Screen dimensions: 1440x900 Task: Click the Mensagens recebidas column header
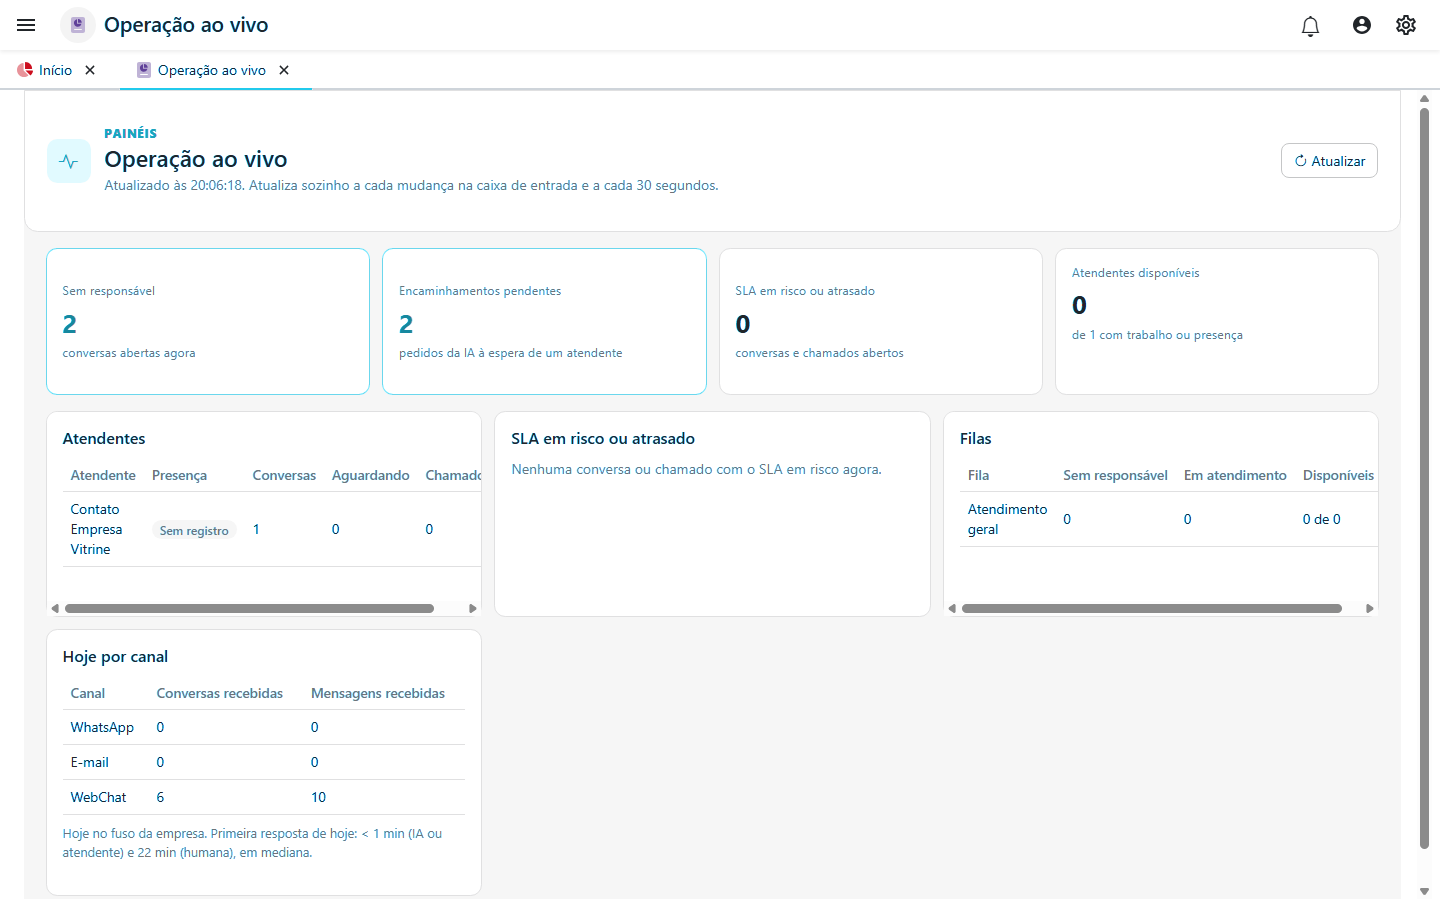point(378,693)
